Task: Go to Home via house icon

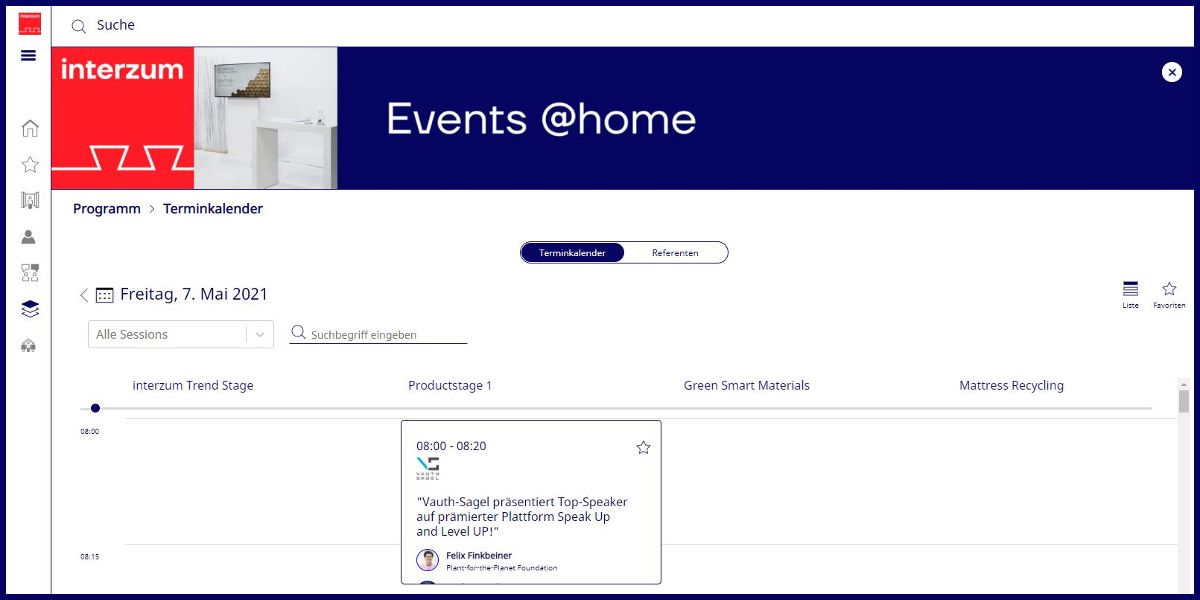Action: tap(30, 128)
